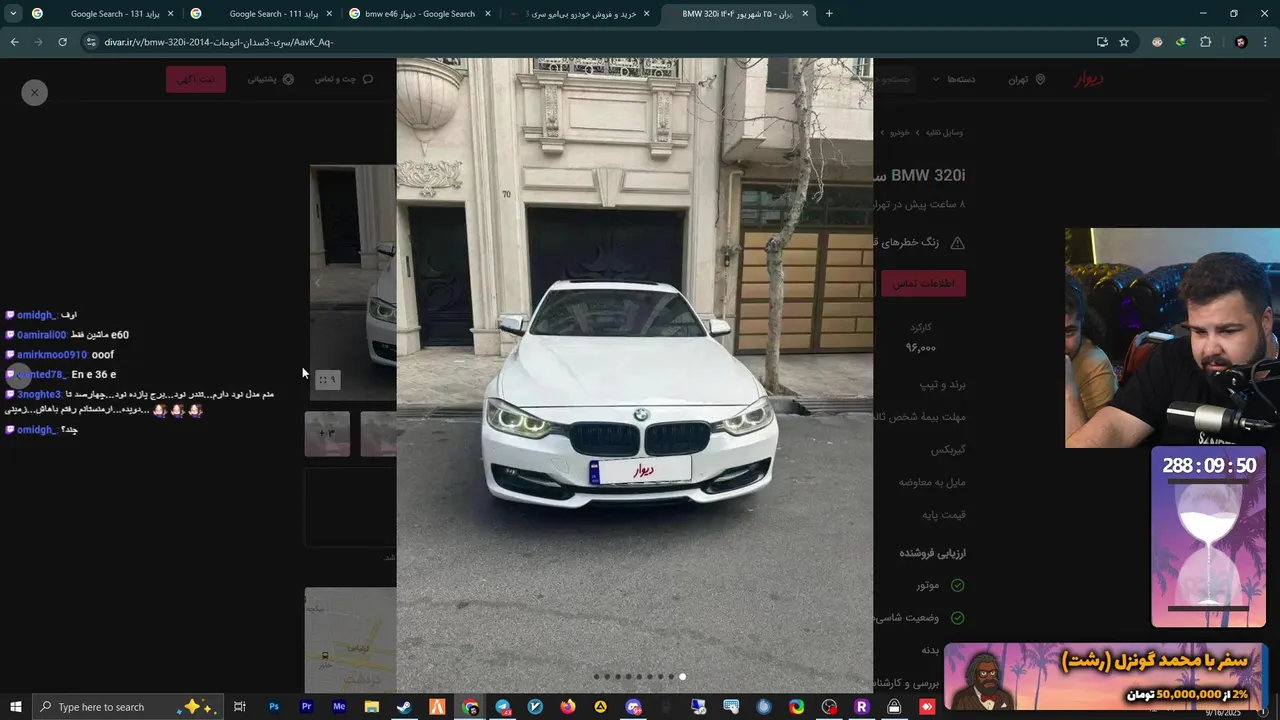
Task: Open the تهران city selector
Action: point(1026,79)
